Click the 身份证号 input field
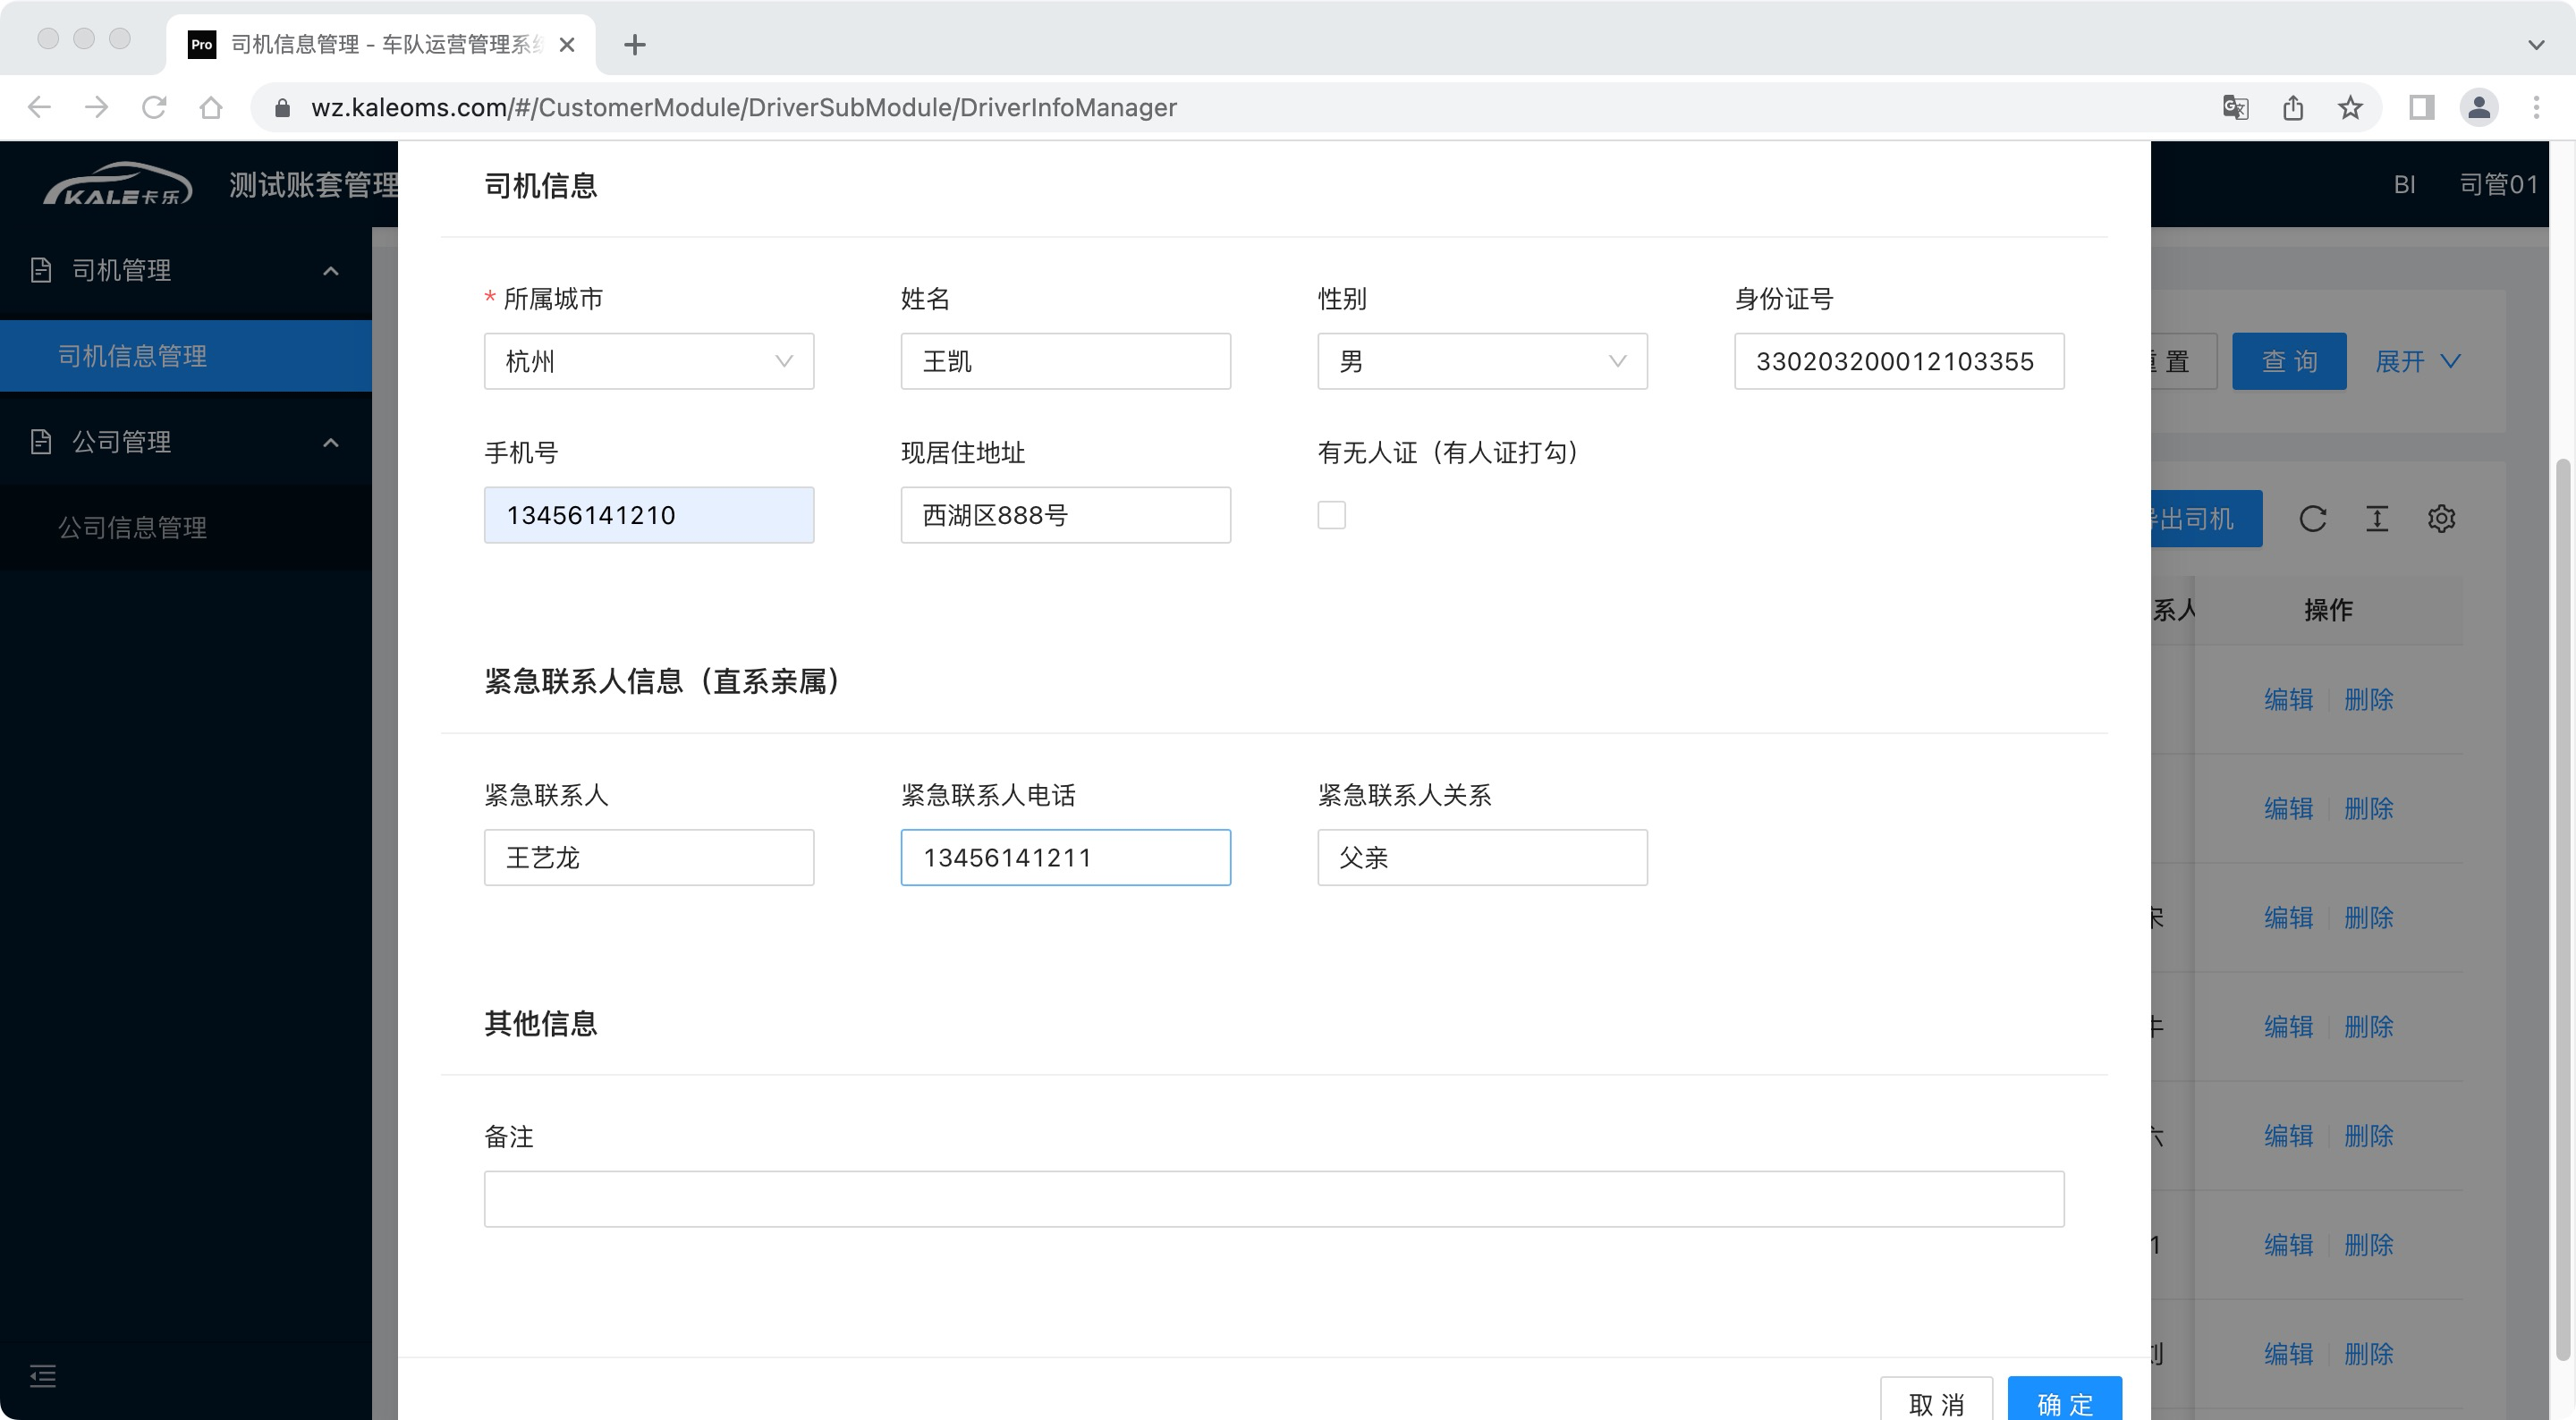The image size is (2576, 1420). 1899,361
